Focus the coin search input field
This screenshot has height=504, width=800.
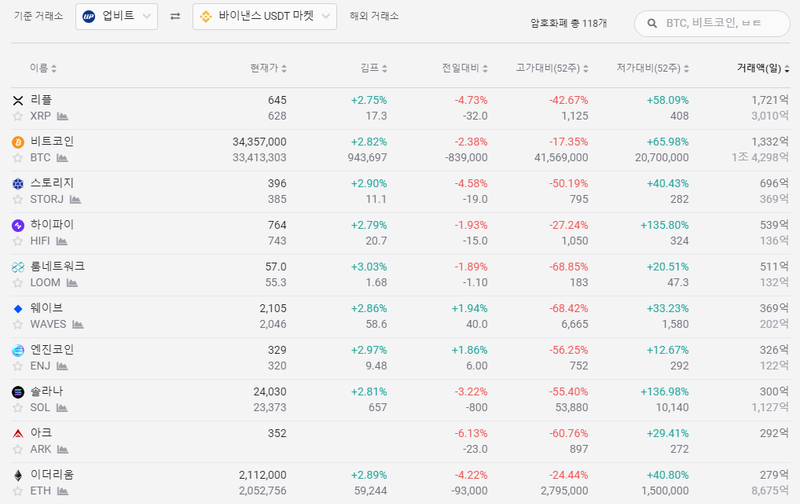(712, 23)
